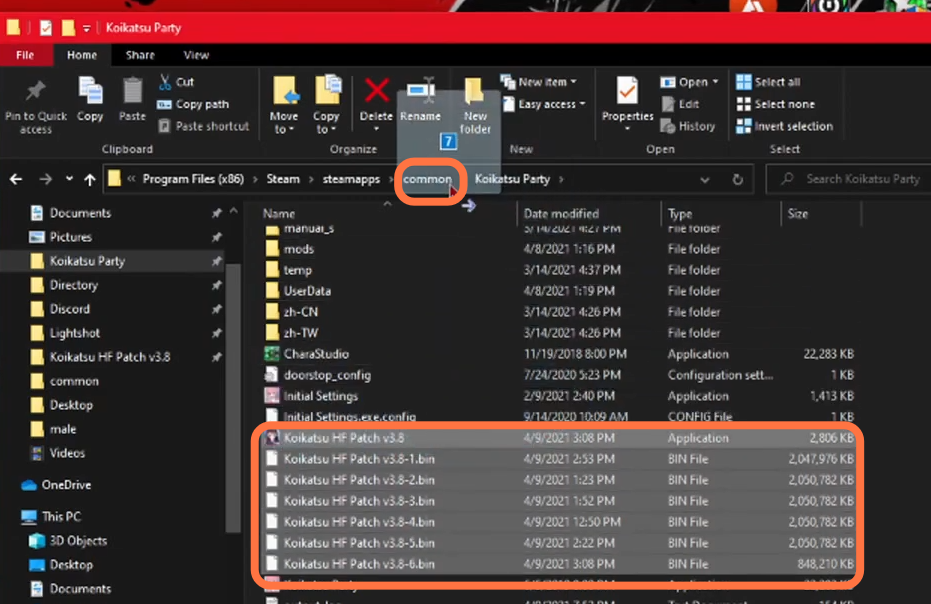
Task: Select the UserData folder
Action: (x=307, y=291)
